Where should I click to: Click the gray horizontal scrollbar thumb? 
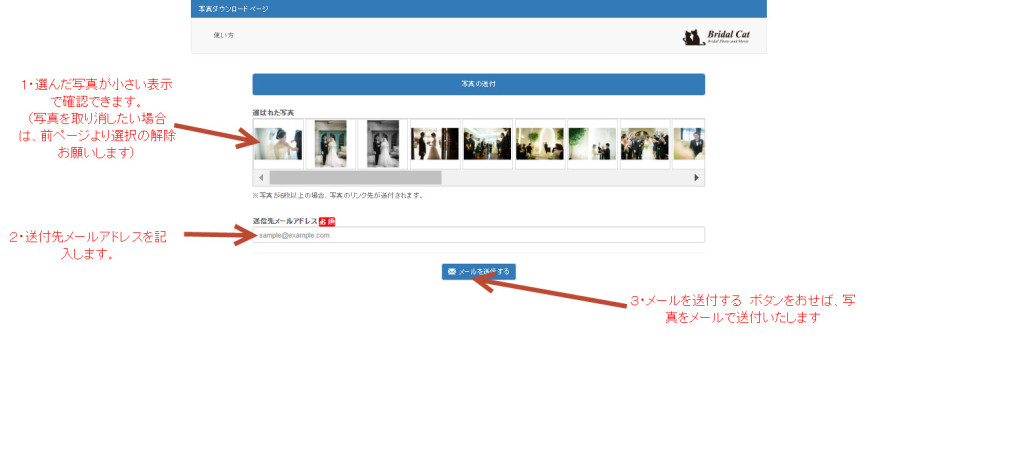[x=355, y=178]
